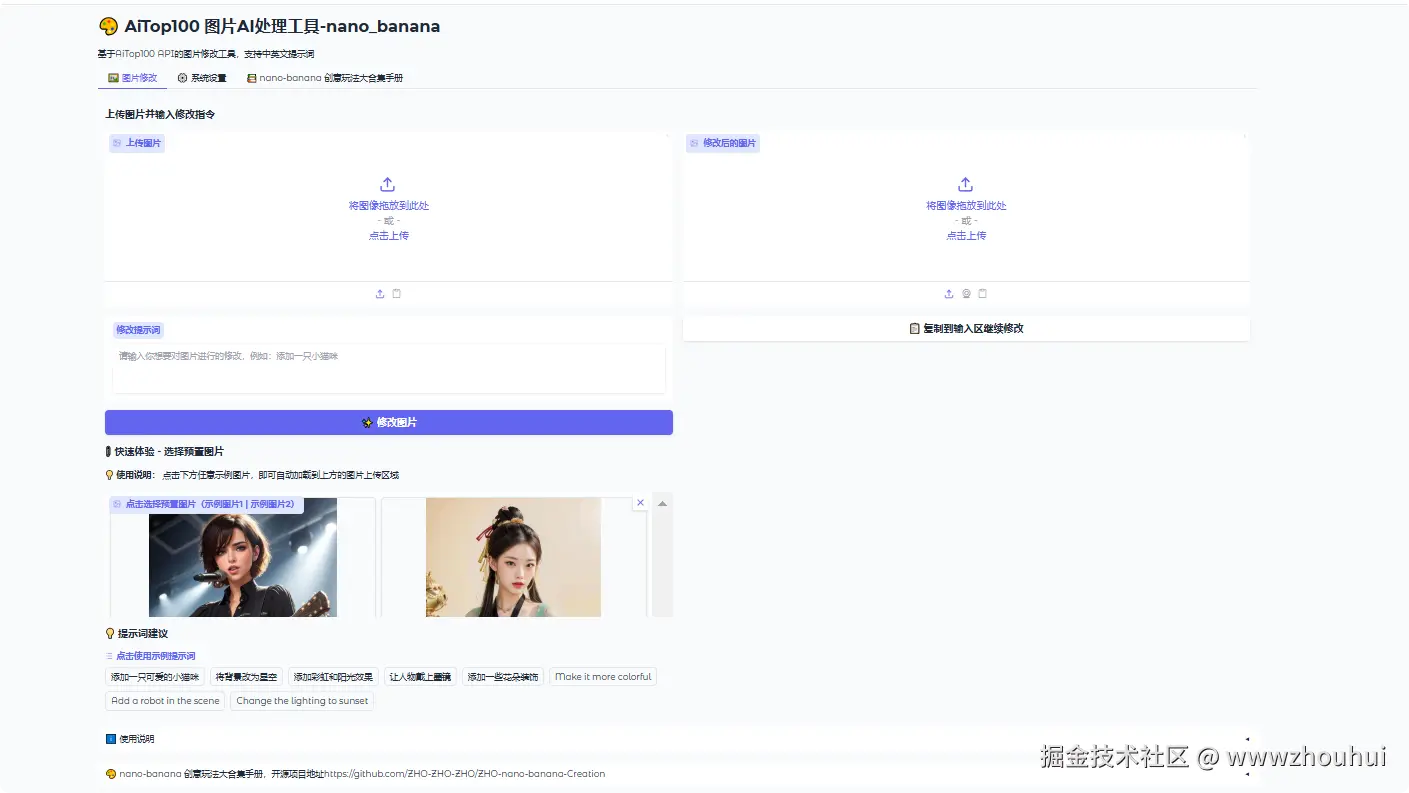Click 点击上传 in the 修改后的图片 area

point(967,236)
